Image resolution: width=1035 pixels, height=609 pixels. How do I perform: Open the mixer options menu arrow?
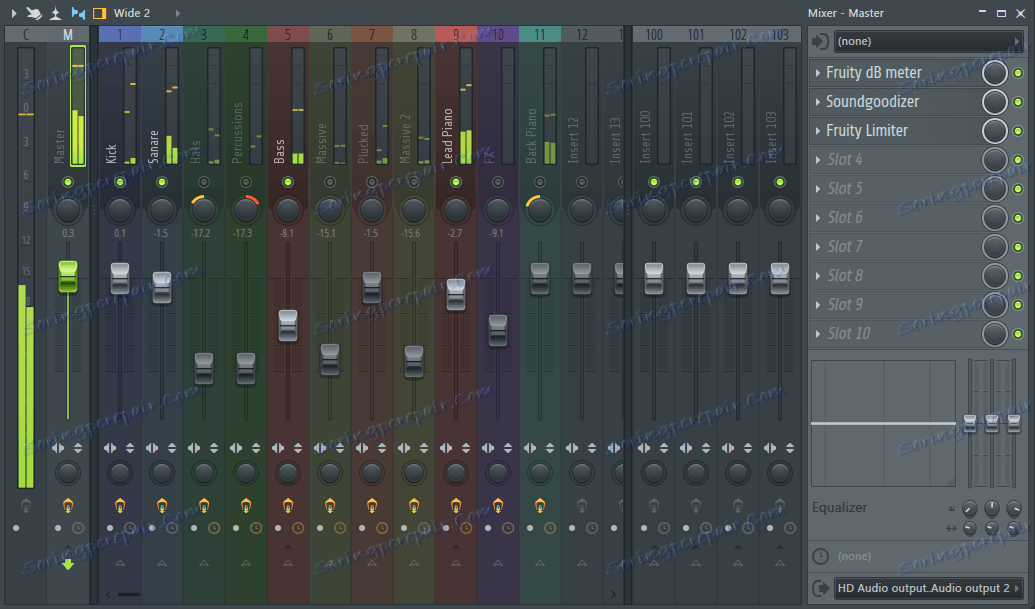pos(13,13)
